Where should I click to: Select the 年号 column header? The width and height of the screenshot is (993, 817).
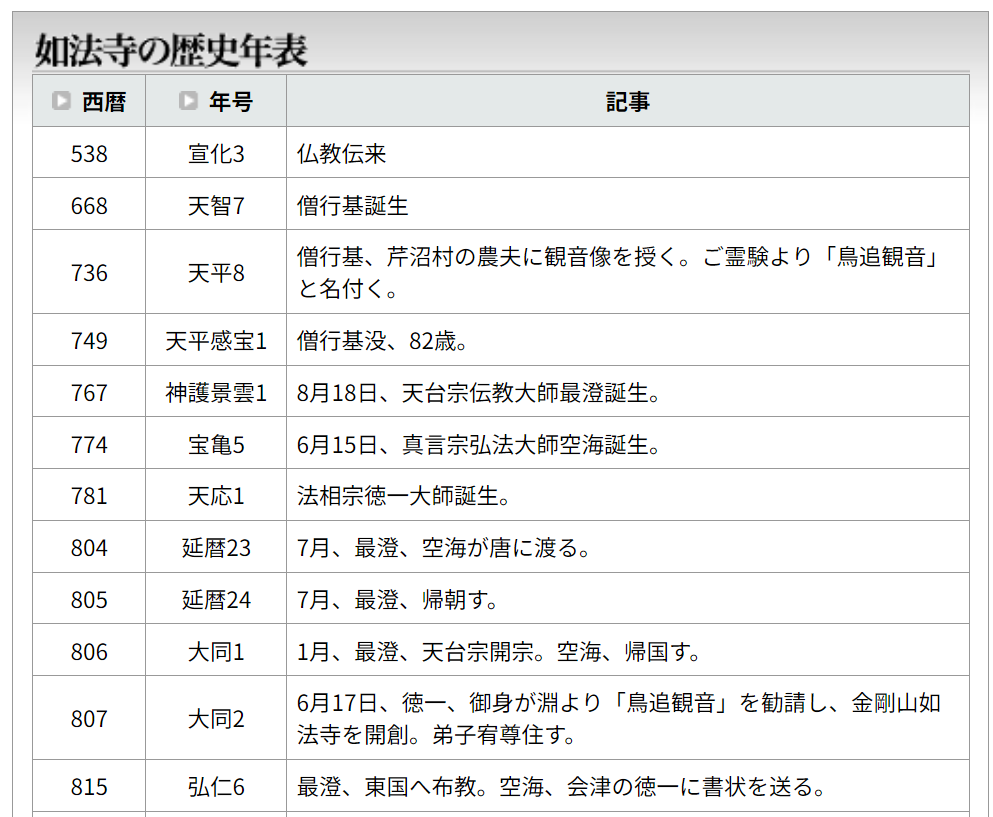[216, 101]
